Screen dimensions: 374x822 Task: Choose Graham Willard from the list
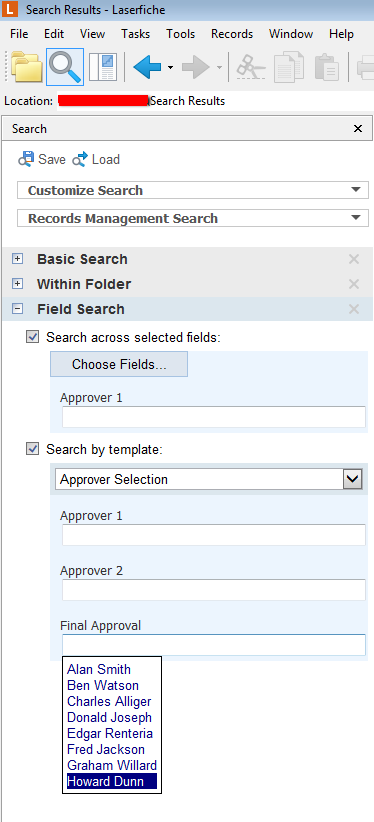pyautogui.click(x=112, y=765)
